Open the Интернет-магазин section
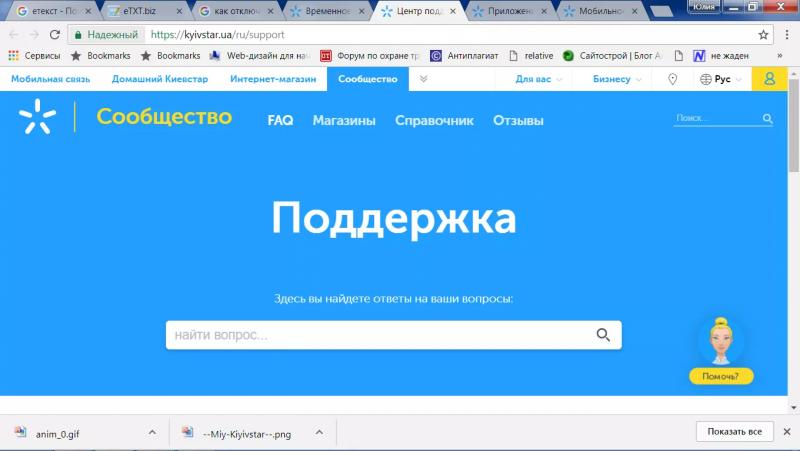The image size is (800, 451). pos(273,79)
